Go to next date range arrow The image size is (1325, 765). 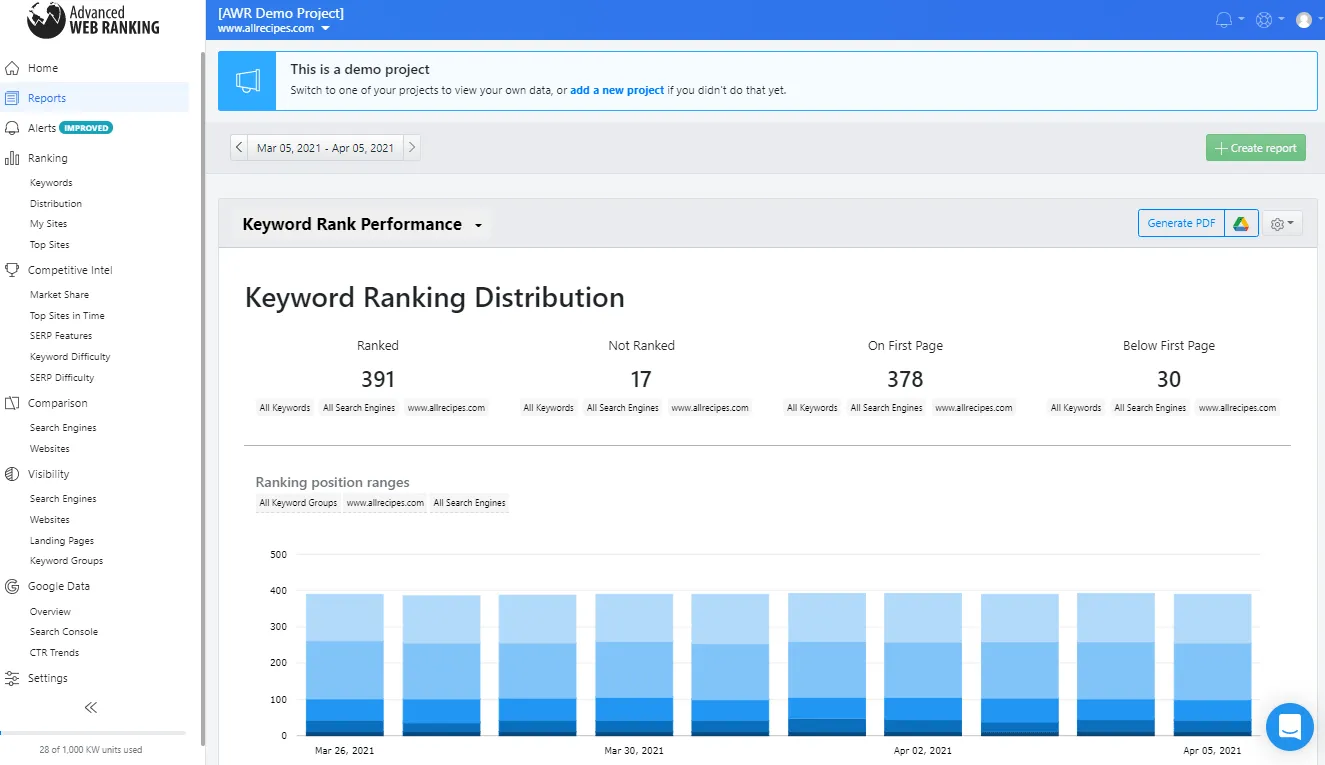[x=411, y=148]
